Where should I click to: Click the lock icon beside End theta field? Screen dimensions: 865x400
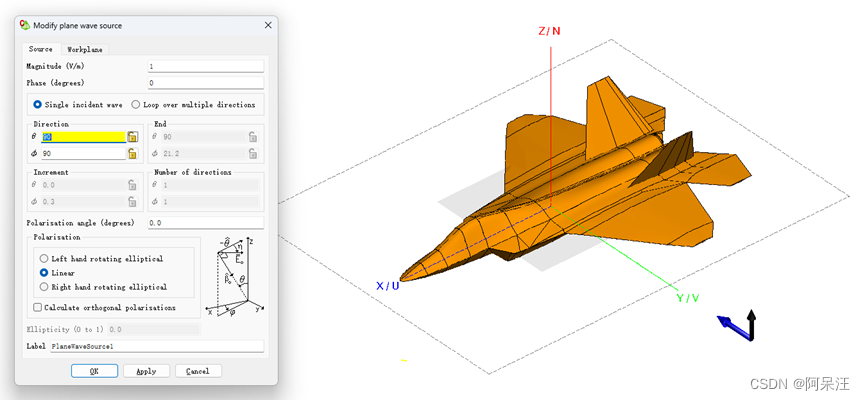point(253,137)
